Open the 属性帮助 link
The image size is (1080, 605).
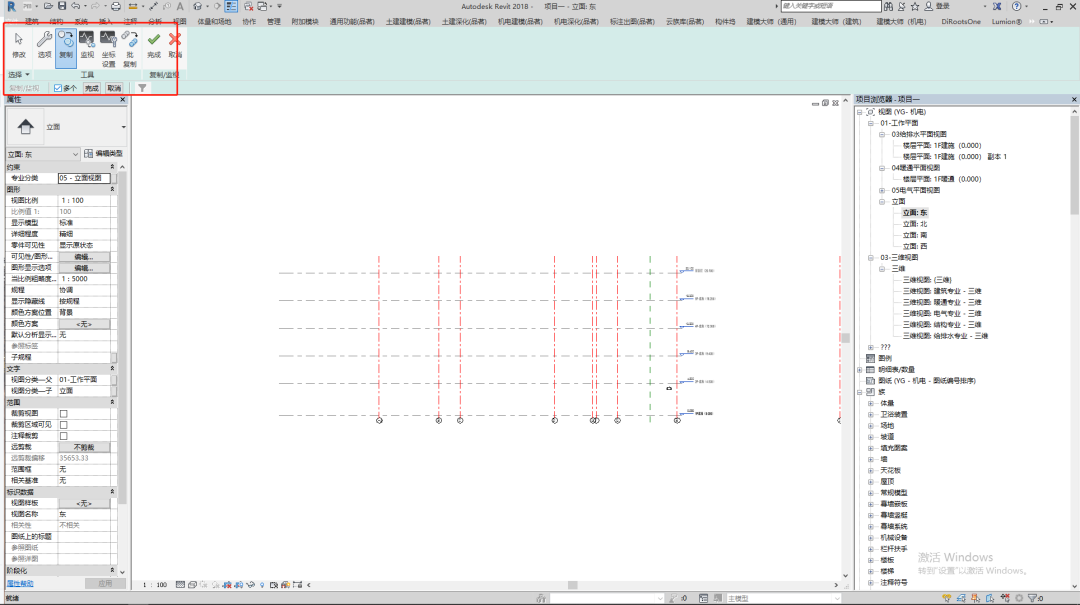point(20,584)
